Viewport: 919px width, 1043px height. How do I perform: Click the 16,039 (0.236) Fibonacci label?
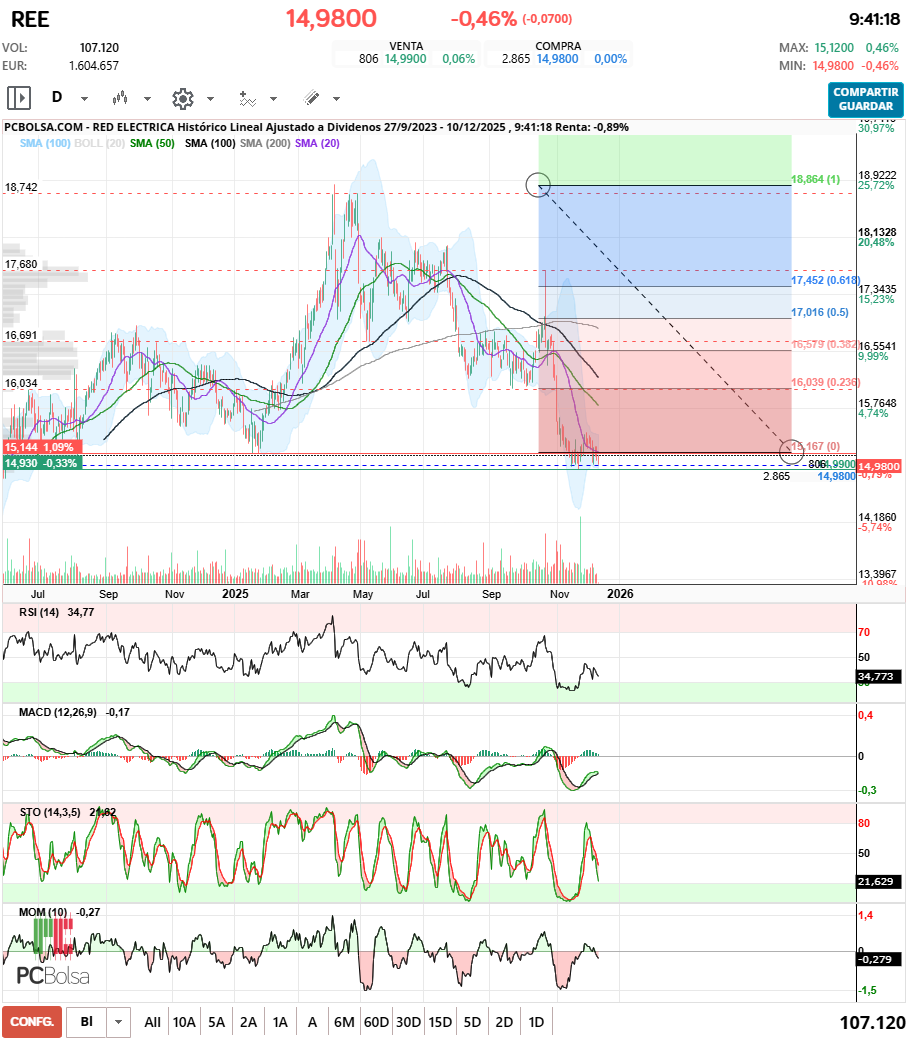(825, 382)
